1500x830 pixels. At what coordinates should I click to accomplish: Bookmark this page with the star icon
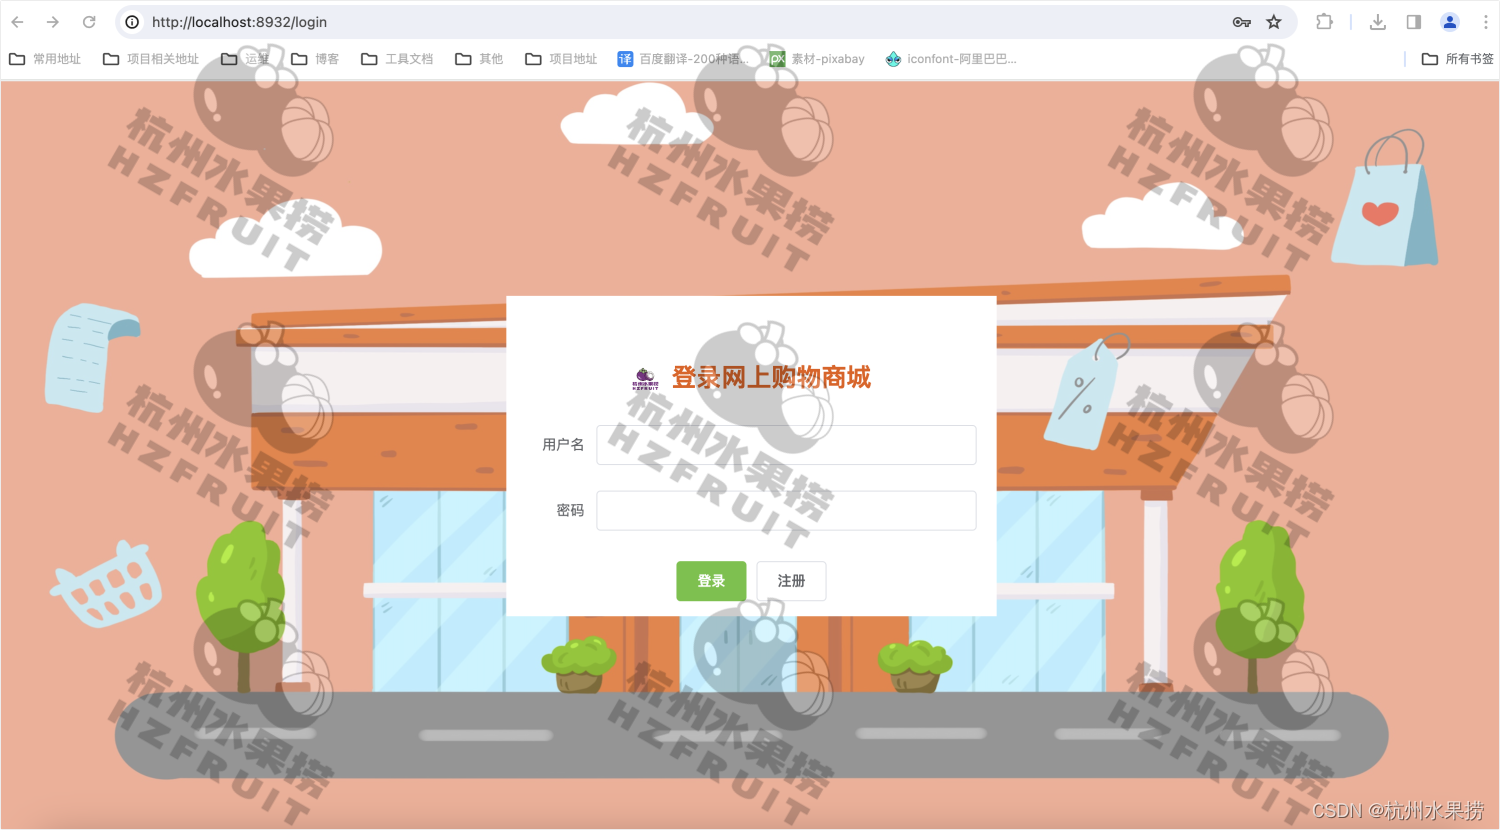point(1274,22)
